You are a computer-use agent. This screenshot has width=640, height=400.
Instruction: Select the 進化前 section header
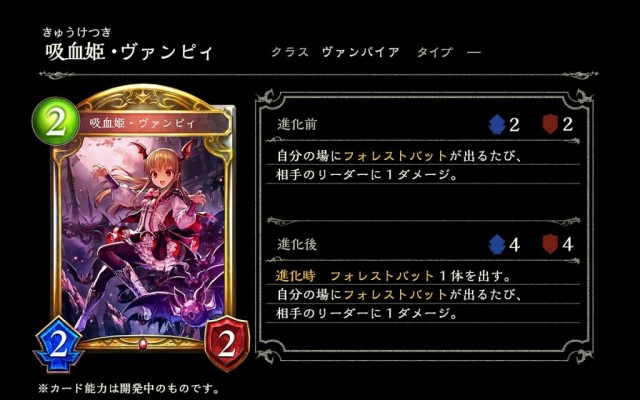pyautogui.click(x=297, y=124)
